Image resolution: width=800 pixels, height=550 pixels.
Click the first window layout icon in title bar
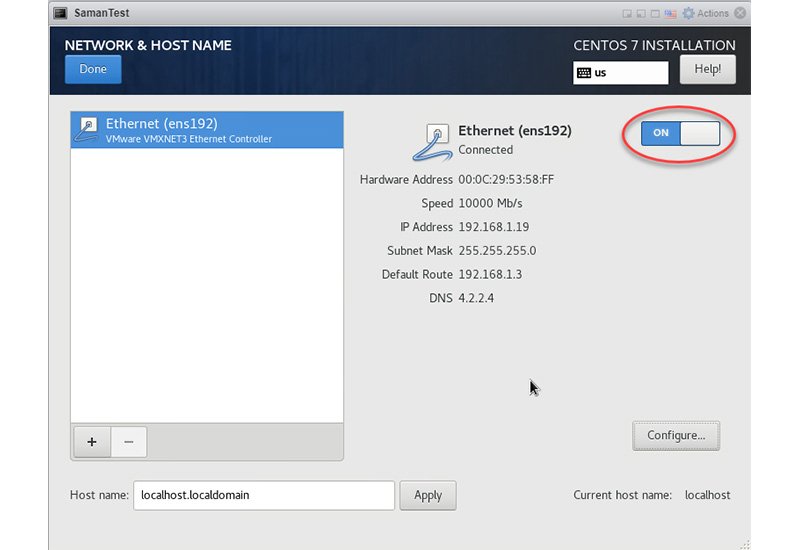(626, 13)
